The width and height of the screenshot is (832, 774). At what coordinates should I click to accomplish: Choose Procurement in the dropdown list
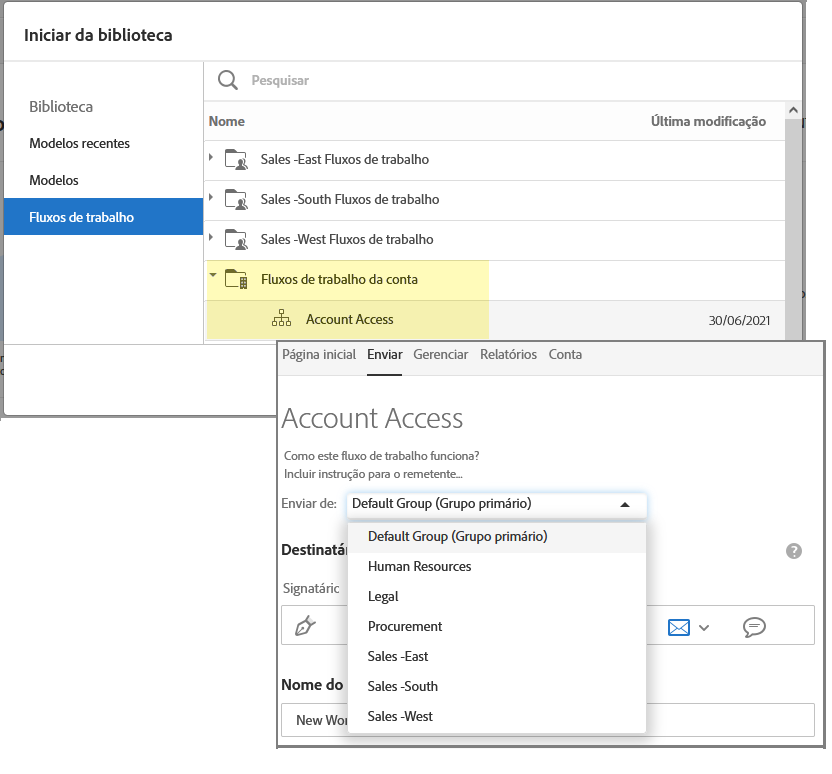[404, 626]
